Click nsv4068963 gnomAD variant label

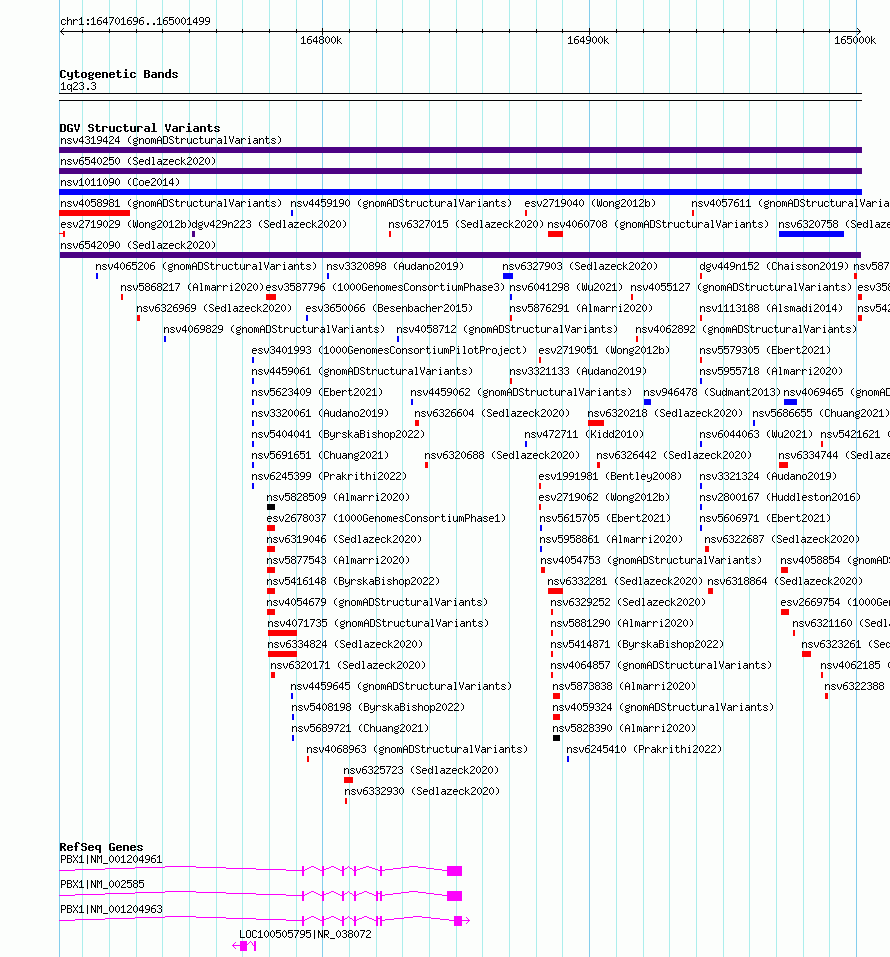coord(417,749)
